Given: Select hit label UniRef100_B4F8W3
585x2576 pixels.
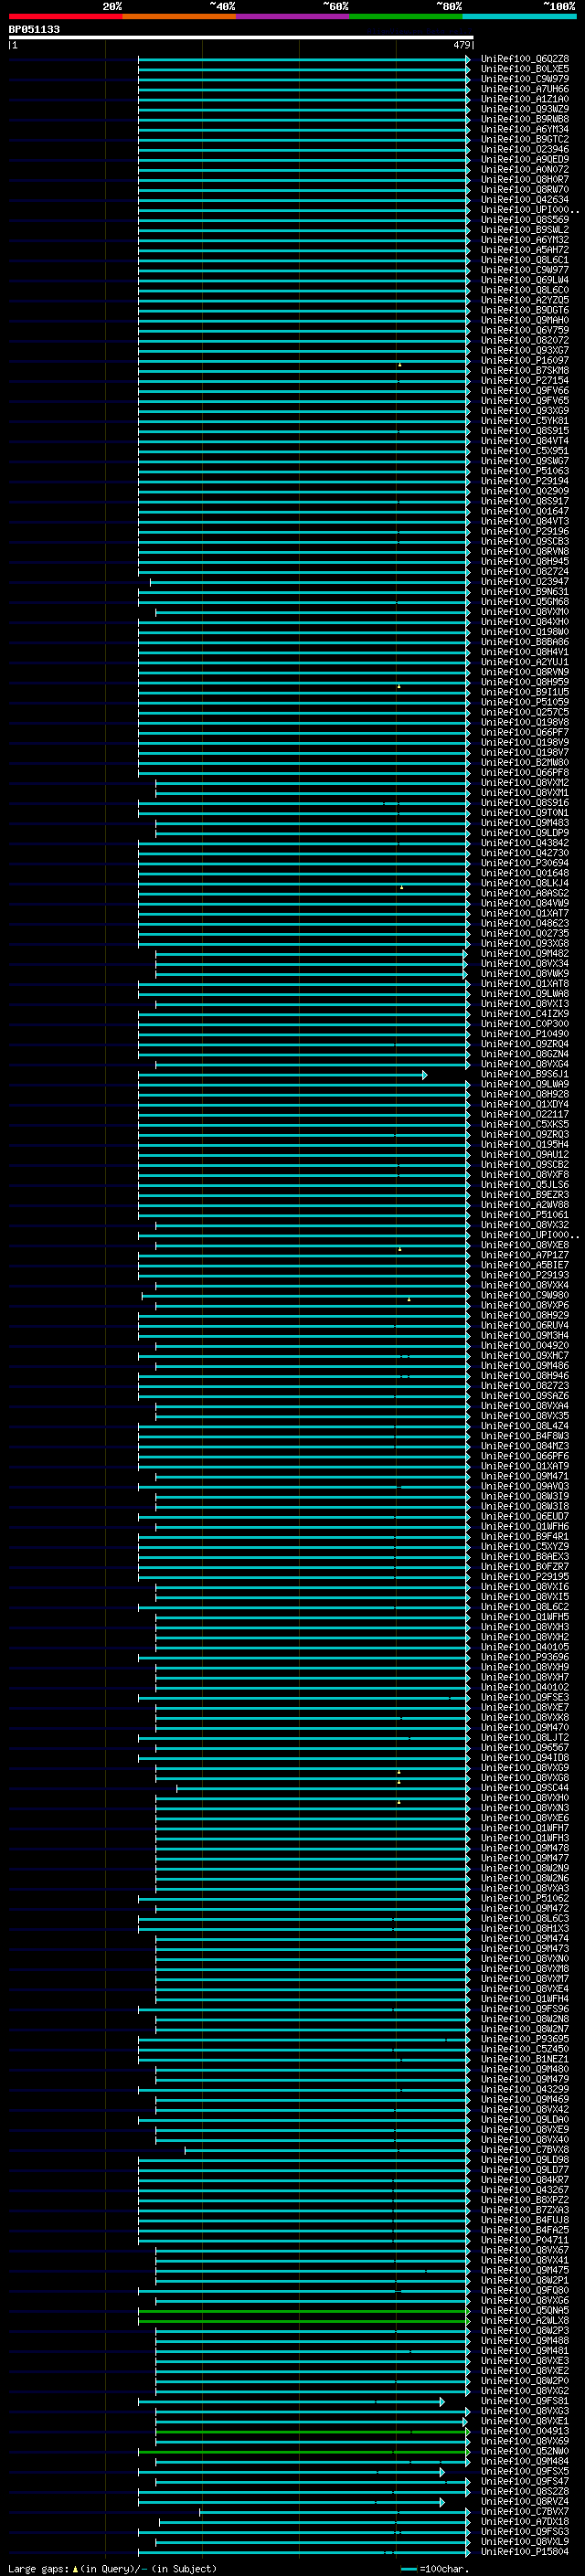Looking at the screenshot, I should [525, 1436].
